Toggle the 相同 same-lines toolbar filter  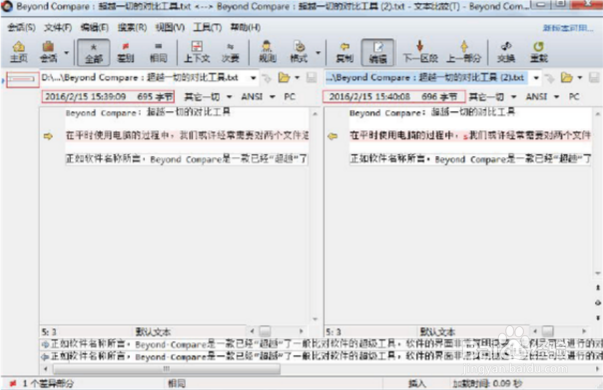[x=158, y=52]
